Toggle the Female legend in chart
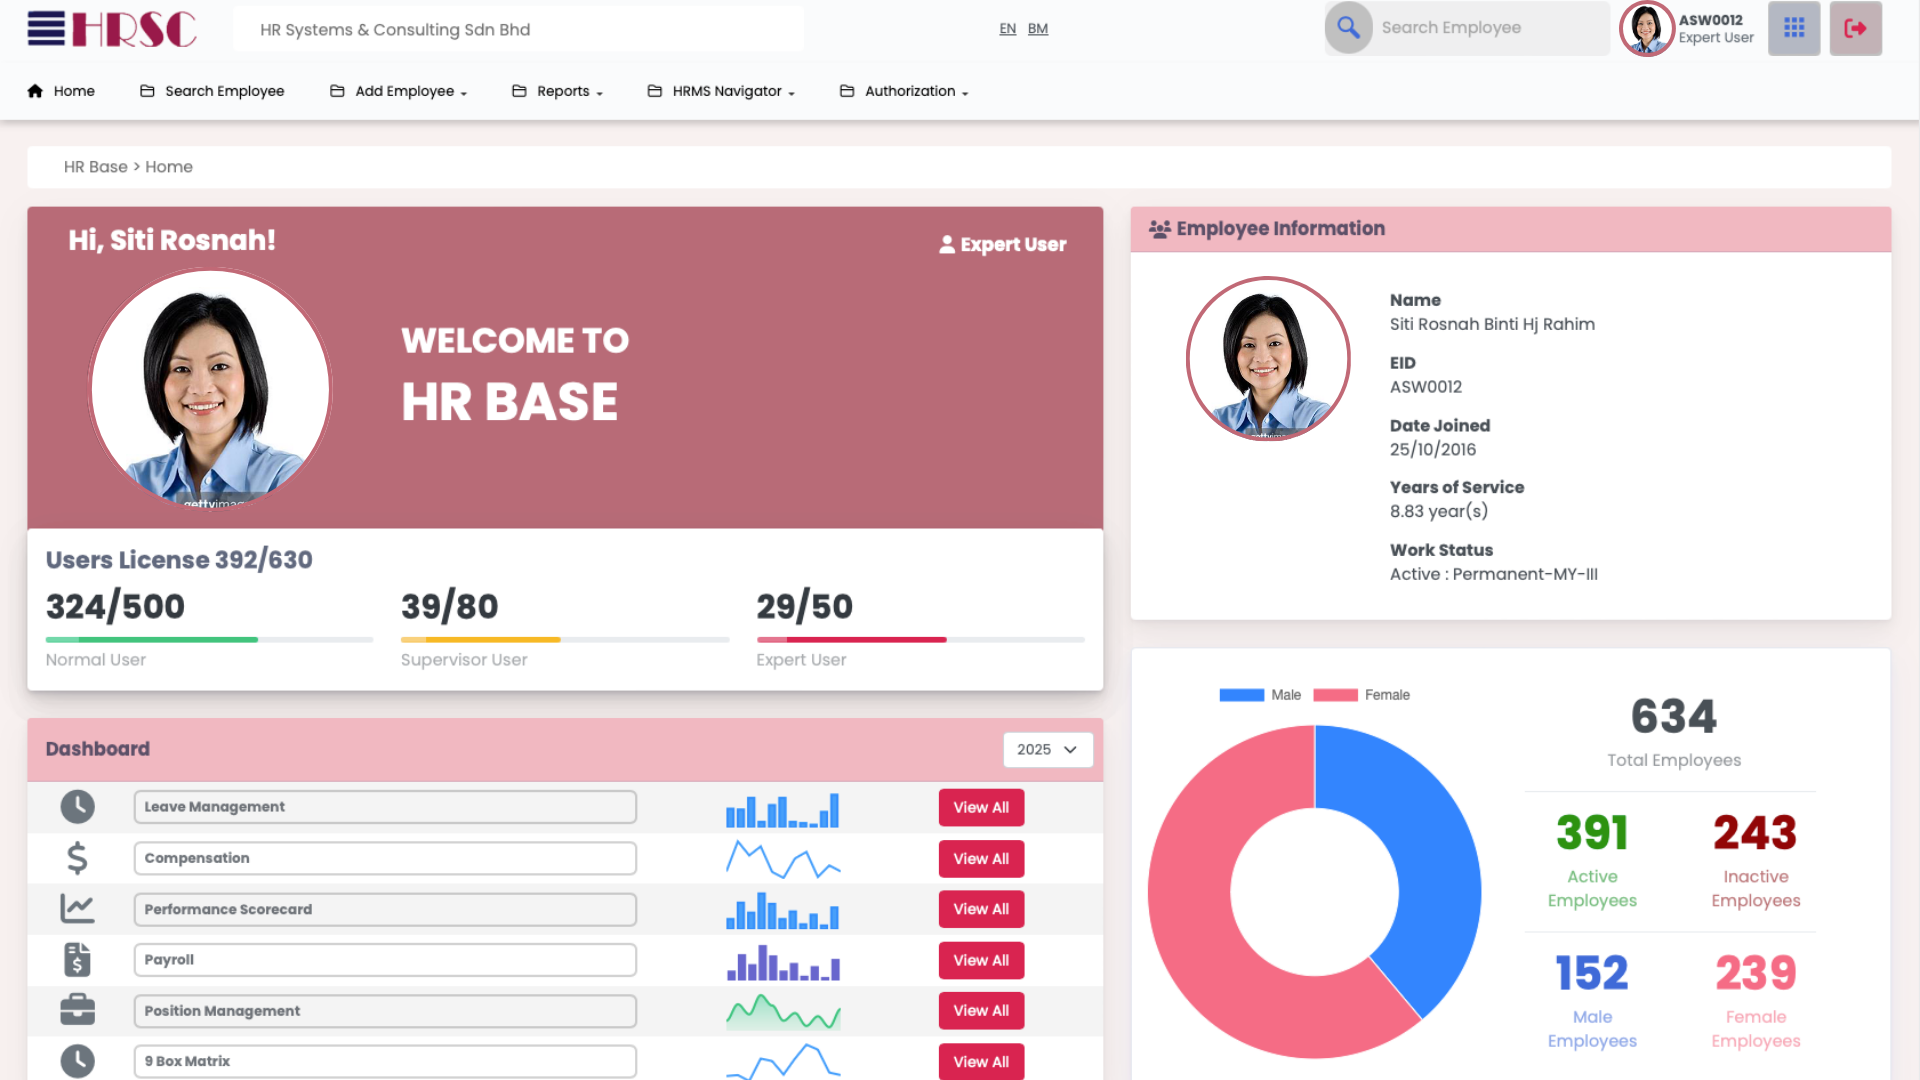1920x1080 pixels. 1361,695
